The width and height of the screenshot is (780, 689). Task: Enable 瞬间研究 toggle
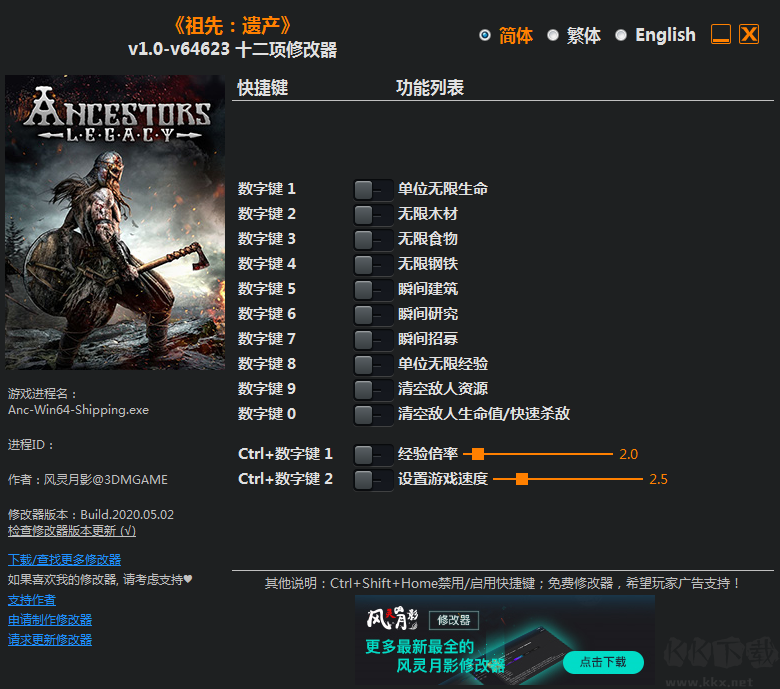point(373,314)
